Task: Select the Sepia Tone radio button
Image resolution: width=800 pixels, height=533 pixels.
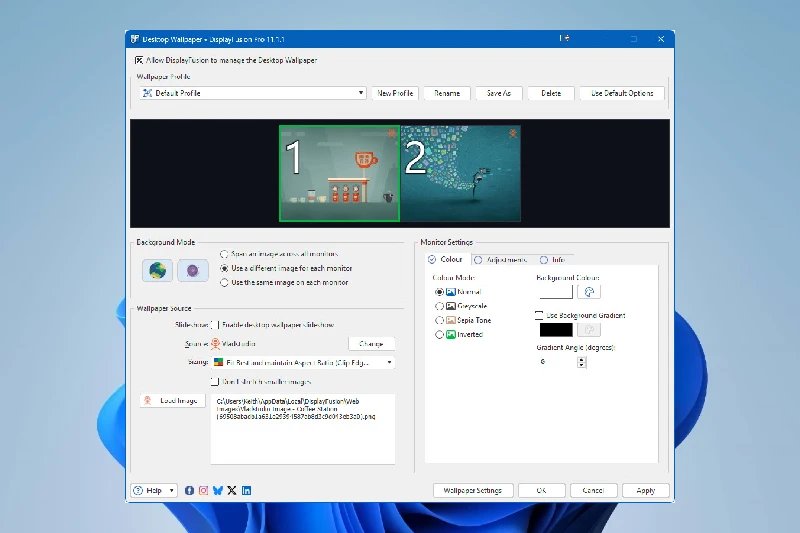Action: click(439, 320)
